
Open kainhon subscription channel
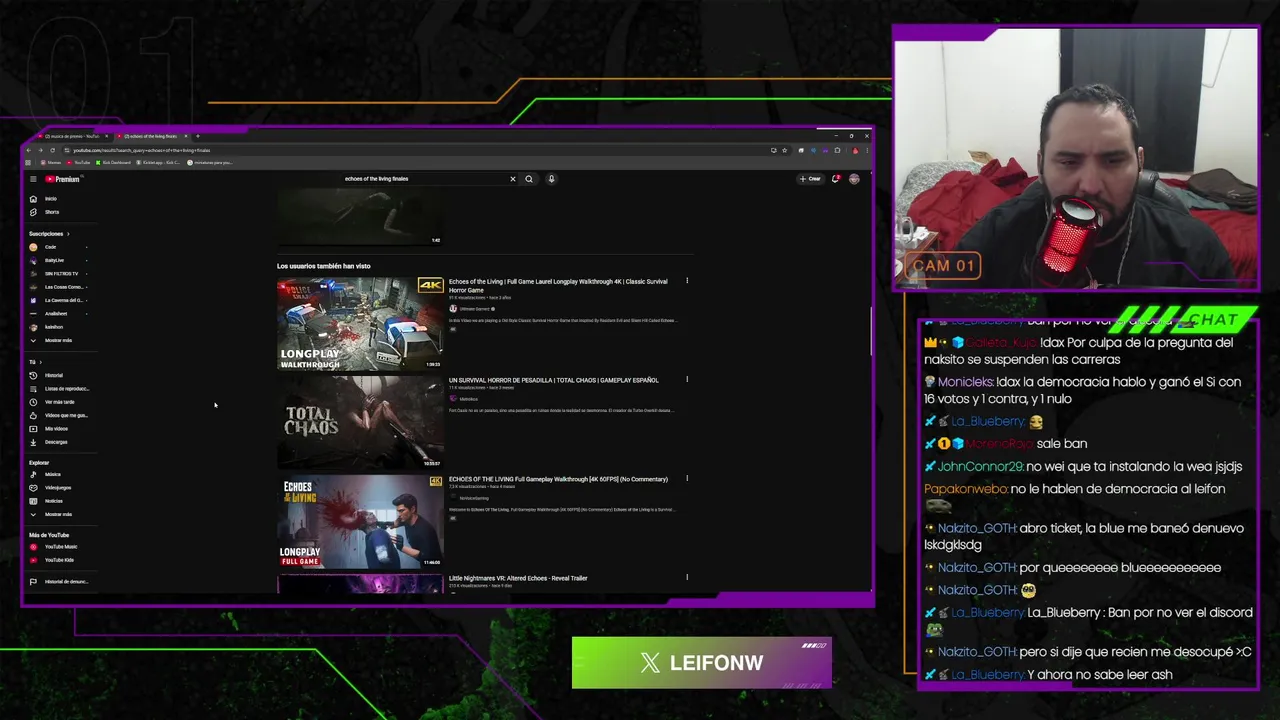(x=54, y=327)
